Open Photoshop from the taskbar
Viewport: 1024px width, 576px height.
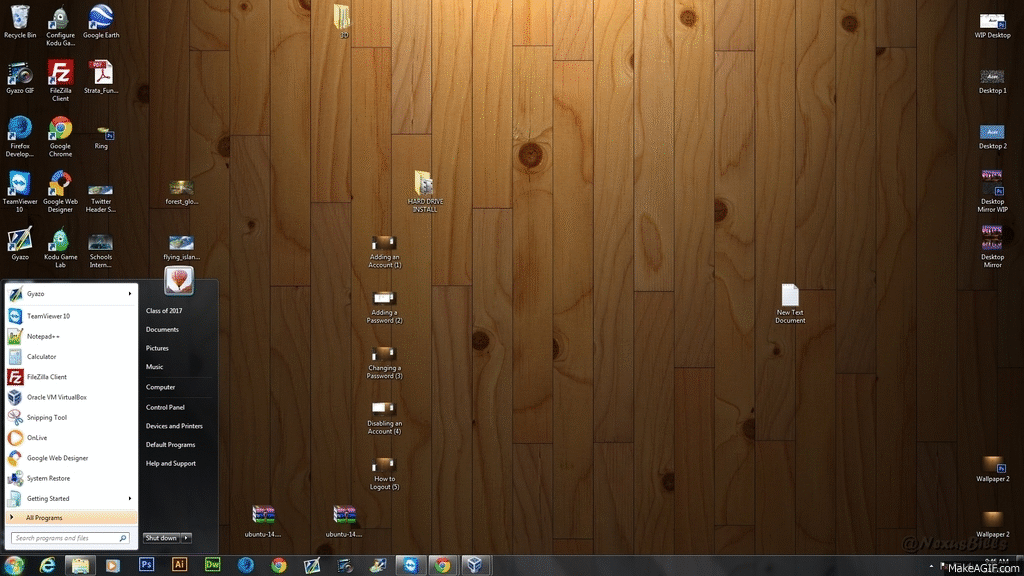pyautogui.click(x=146, y=565)
